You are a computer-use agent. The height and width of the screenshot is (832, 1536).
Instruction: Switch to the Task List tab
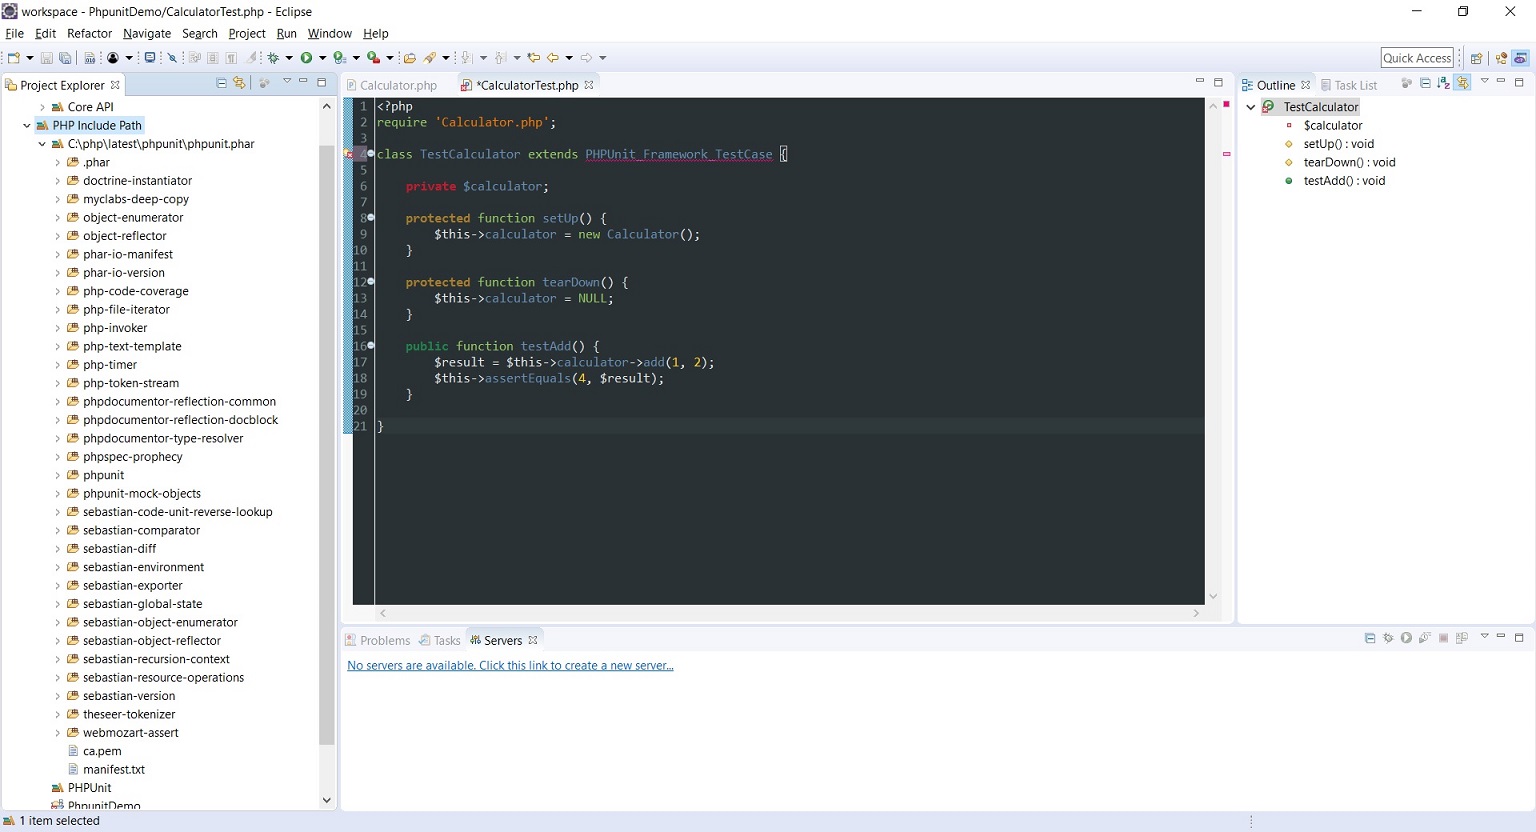pos(1349,85)
